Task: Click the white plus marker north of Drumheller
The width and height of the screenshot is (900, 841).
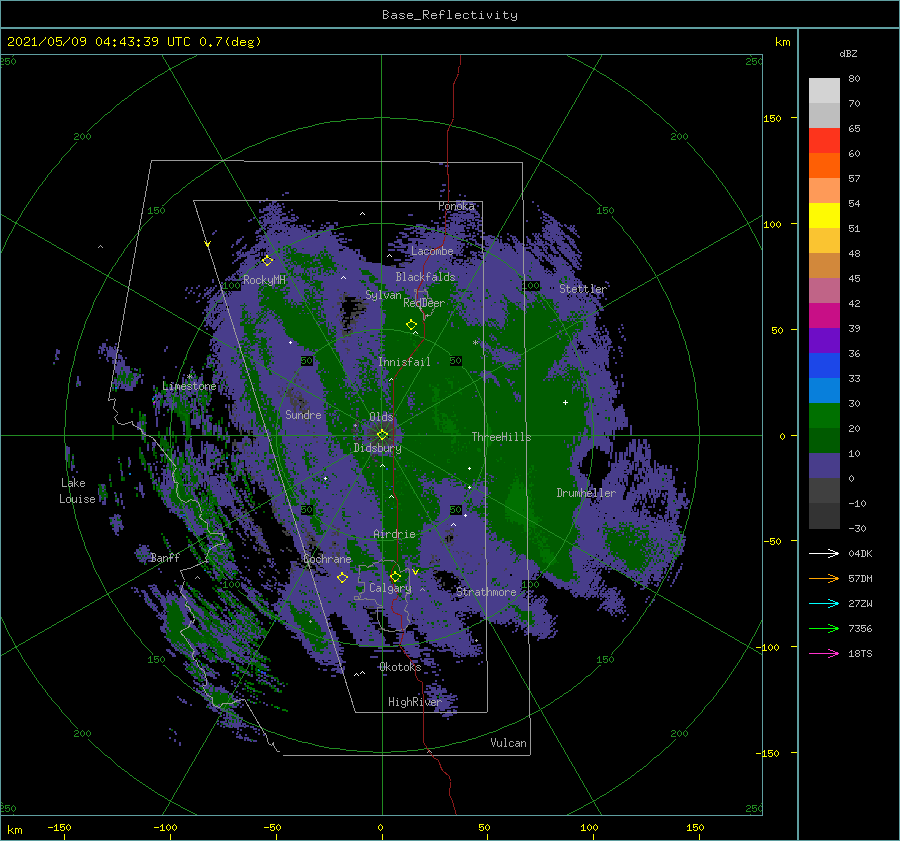Action: click(x=565, y=402)
